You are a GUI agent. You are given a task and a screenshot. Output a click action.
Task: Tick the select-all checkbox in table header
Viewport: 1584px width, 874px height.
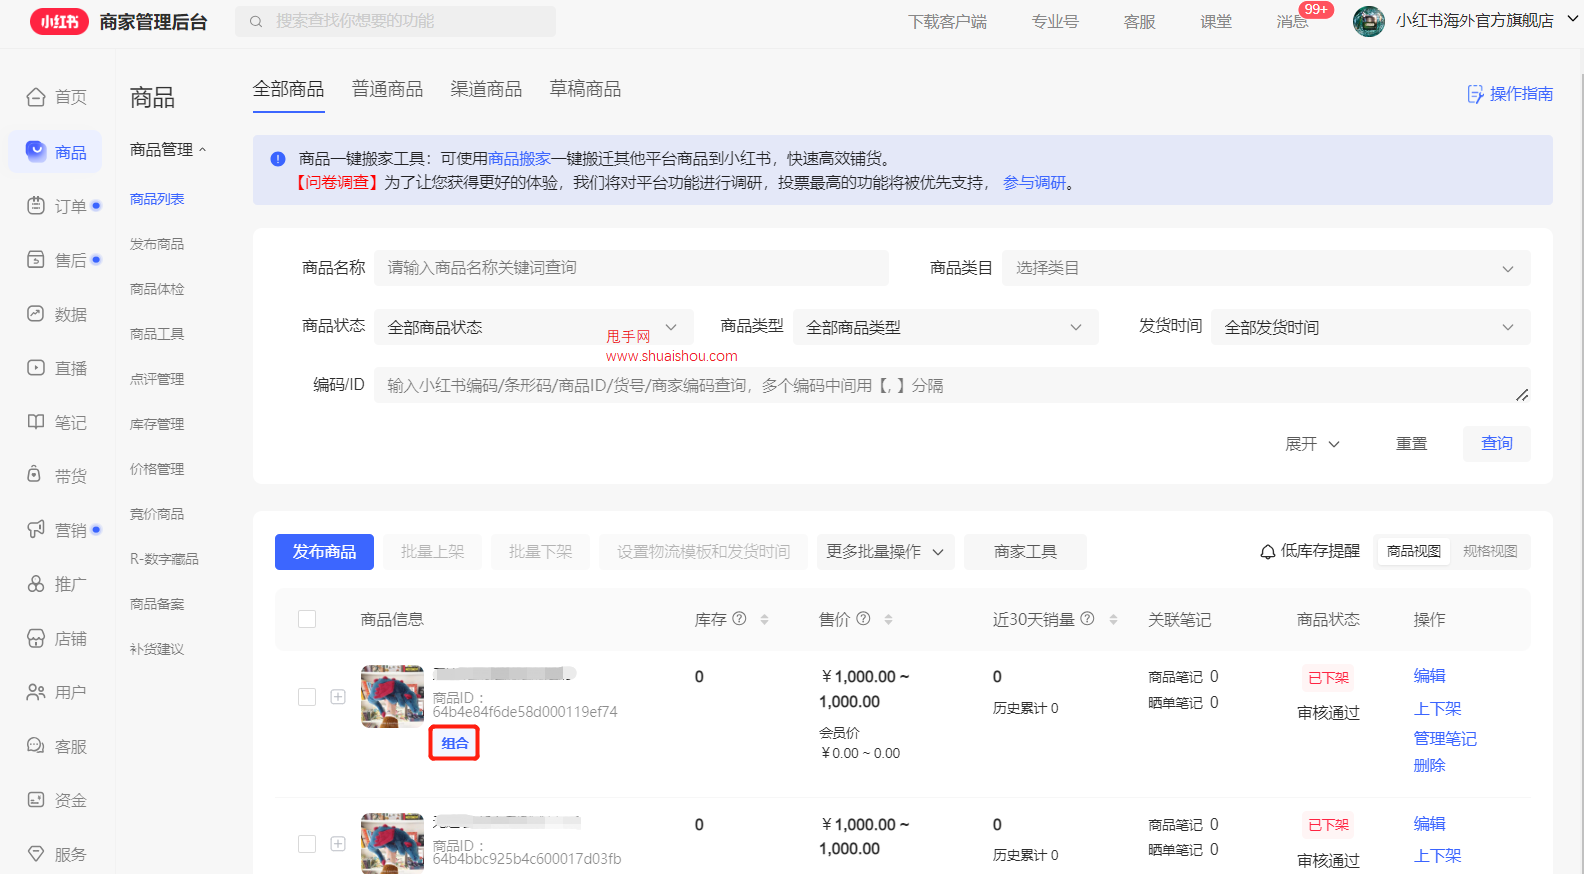click(307, 619)
